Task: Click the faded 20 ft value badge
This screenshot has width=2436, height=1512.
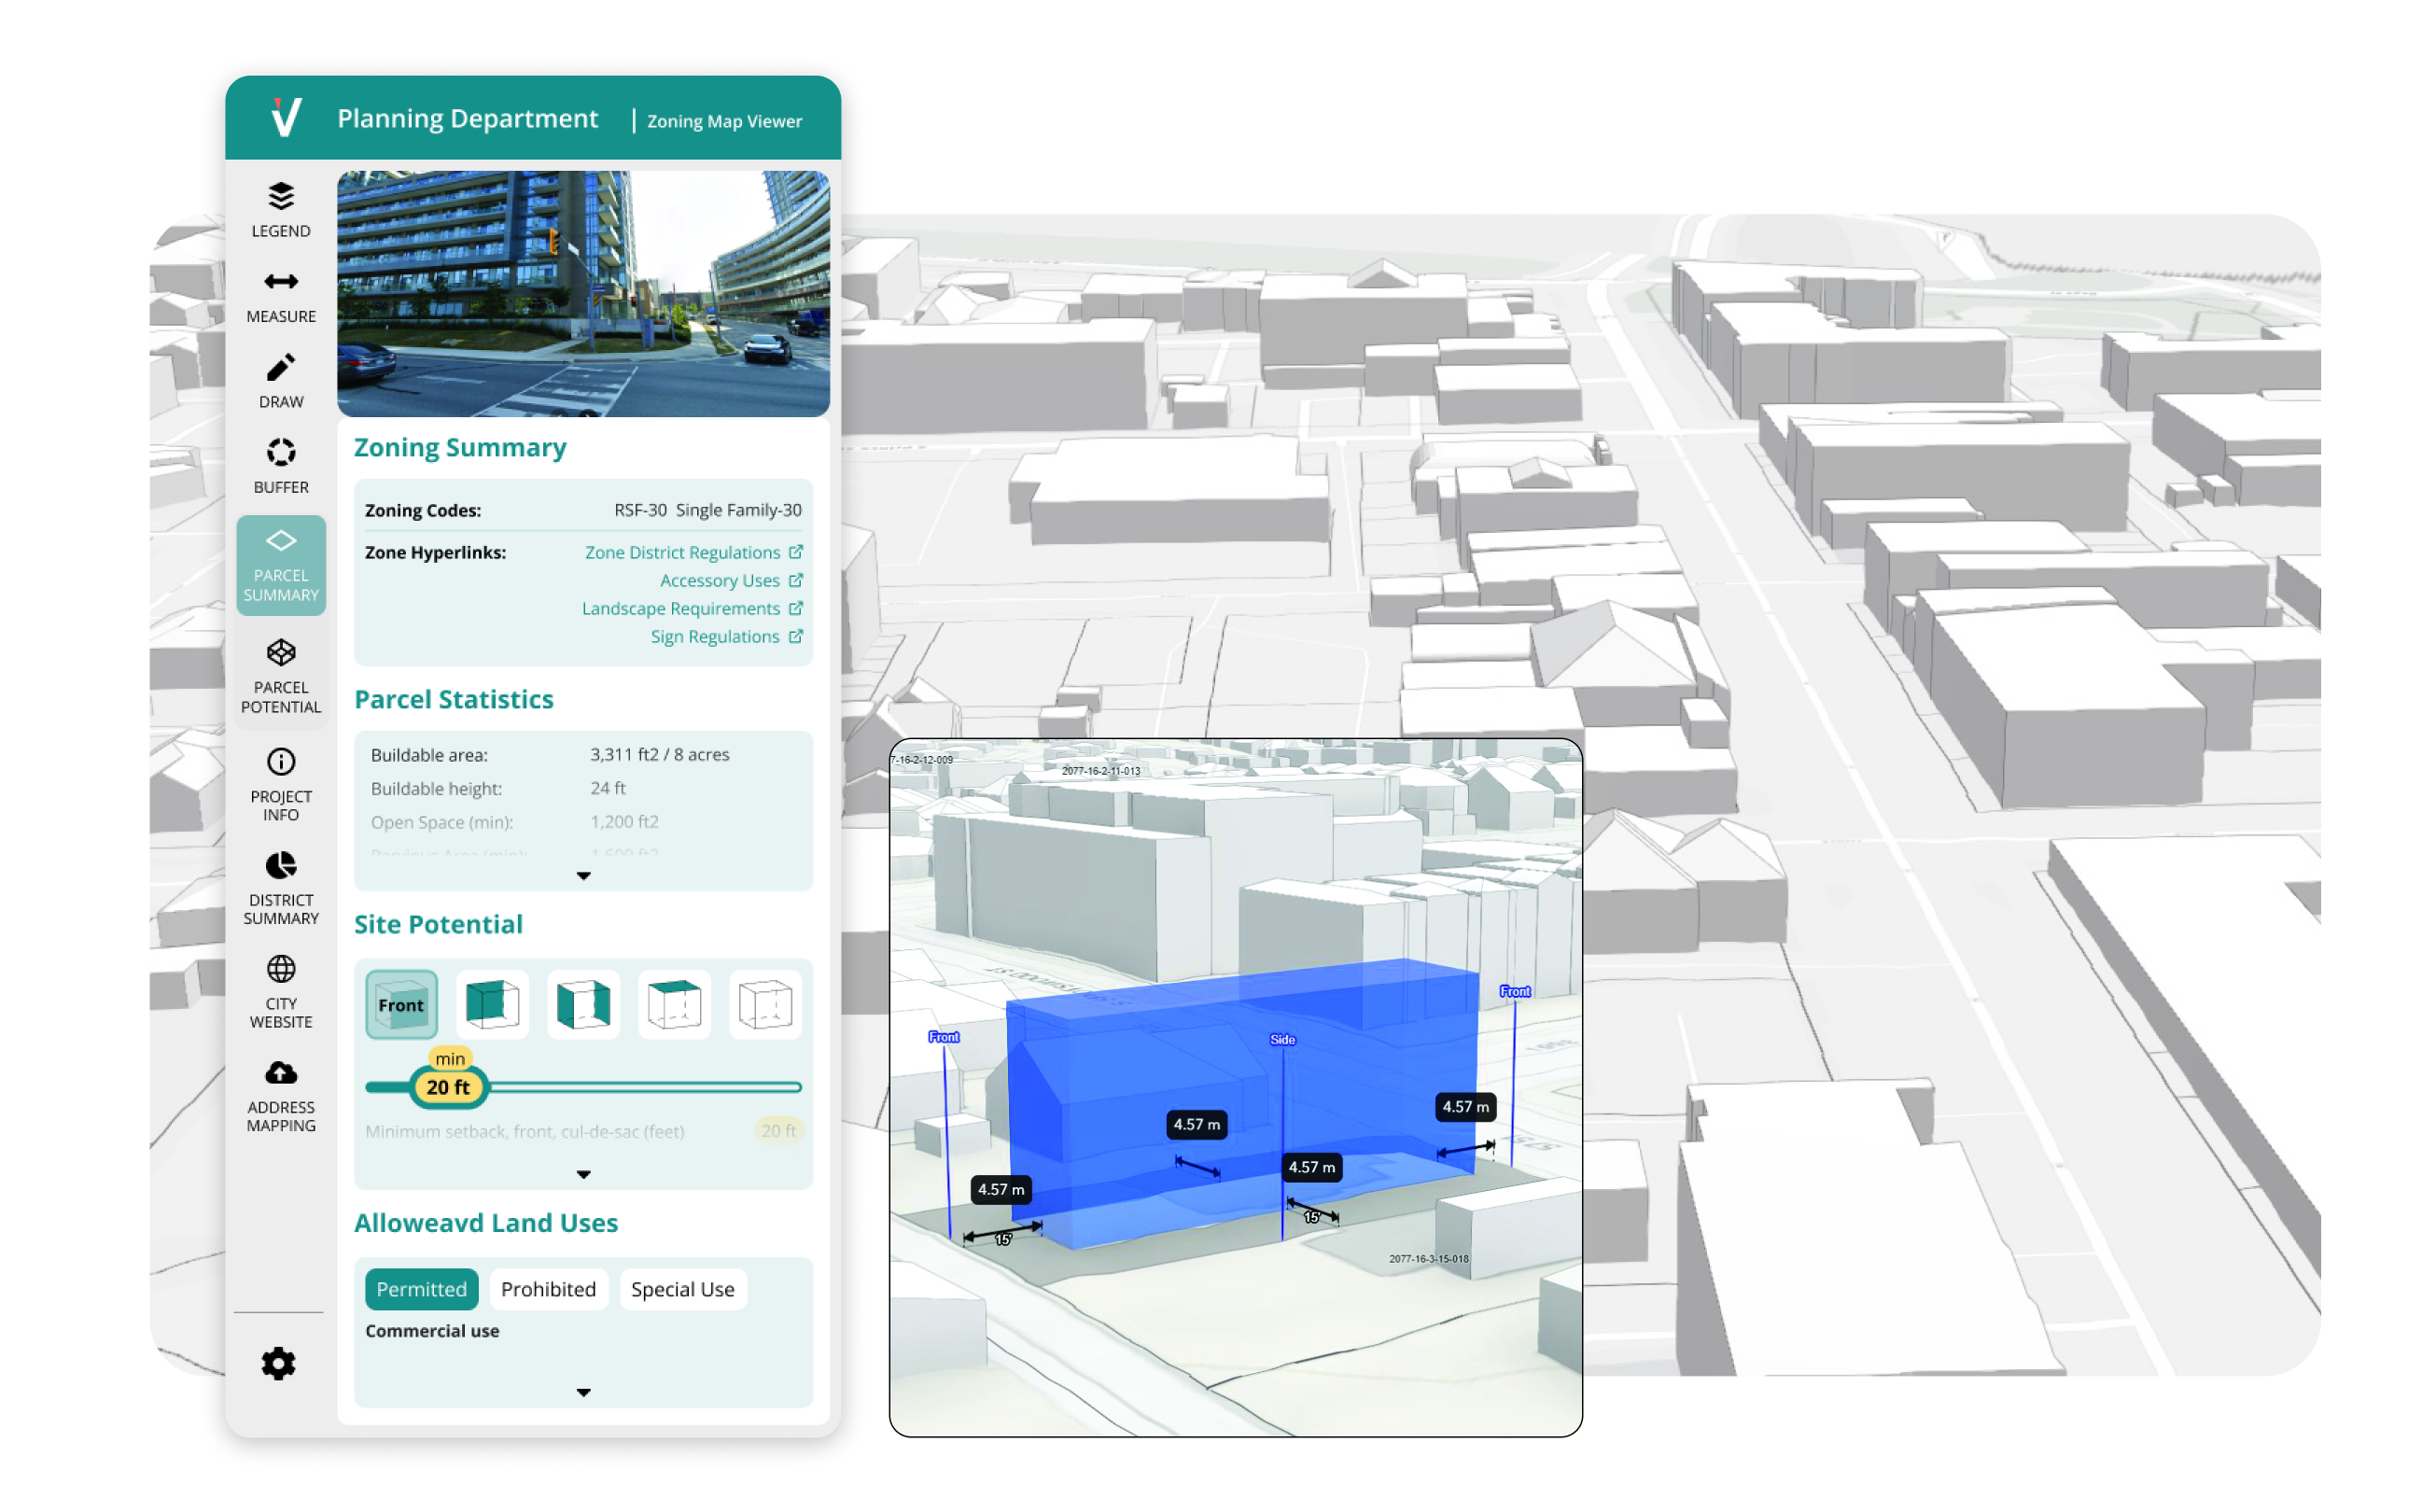Action: (780, 1133)
